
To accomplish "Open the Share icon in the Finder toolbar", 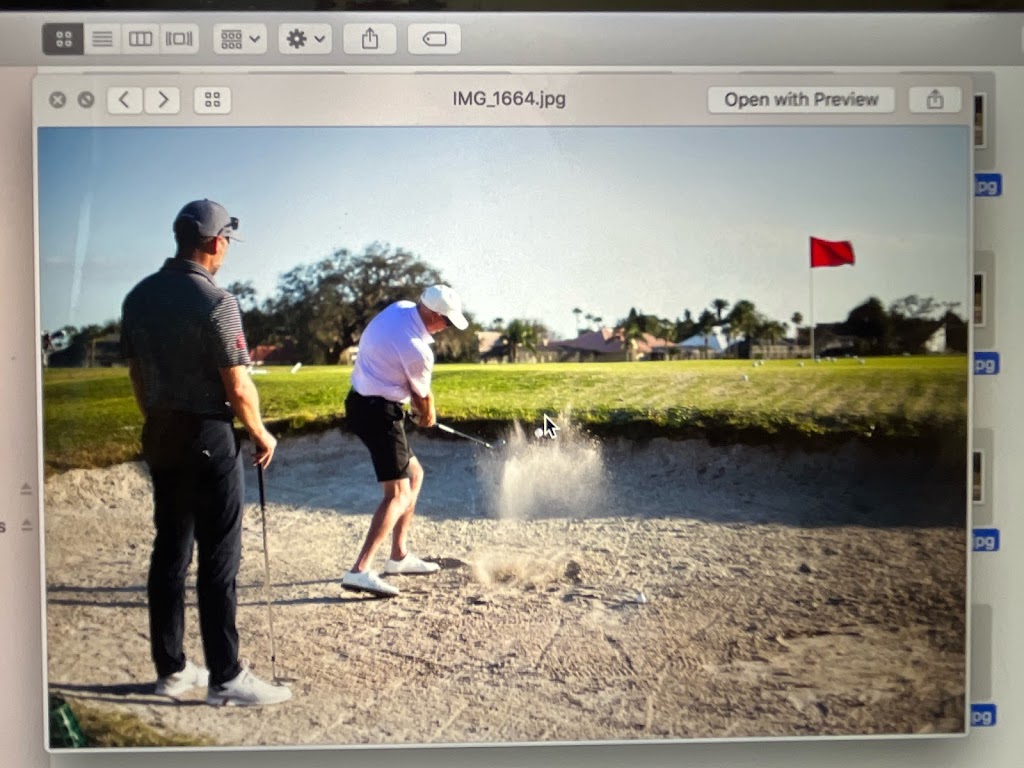I will (x=370, y=39).
